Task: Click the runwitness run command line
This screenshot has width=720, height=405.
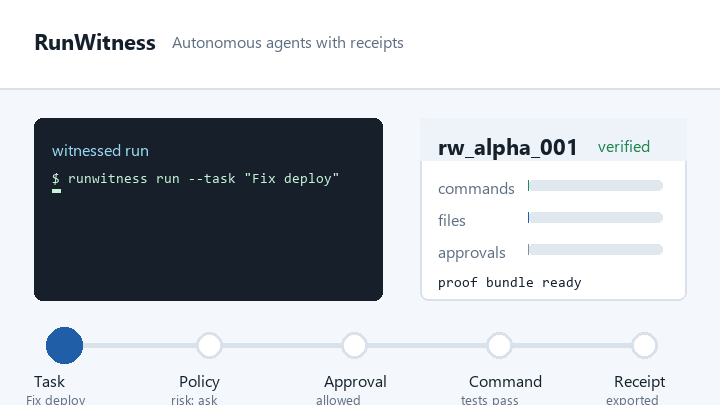Action: coord(196,178)
